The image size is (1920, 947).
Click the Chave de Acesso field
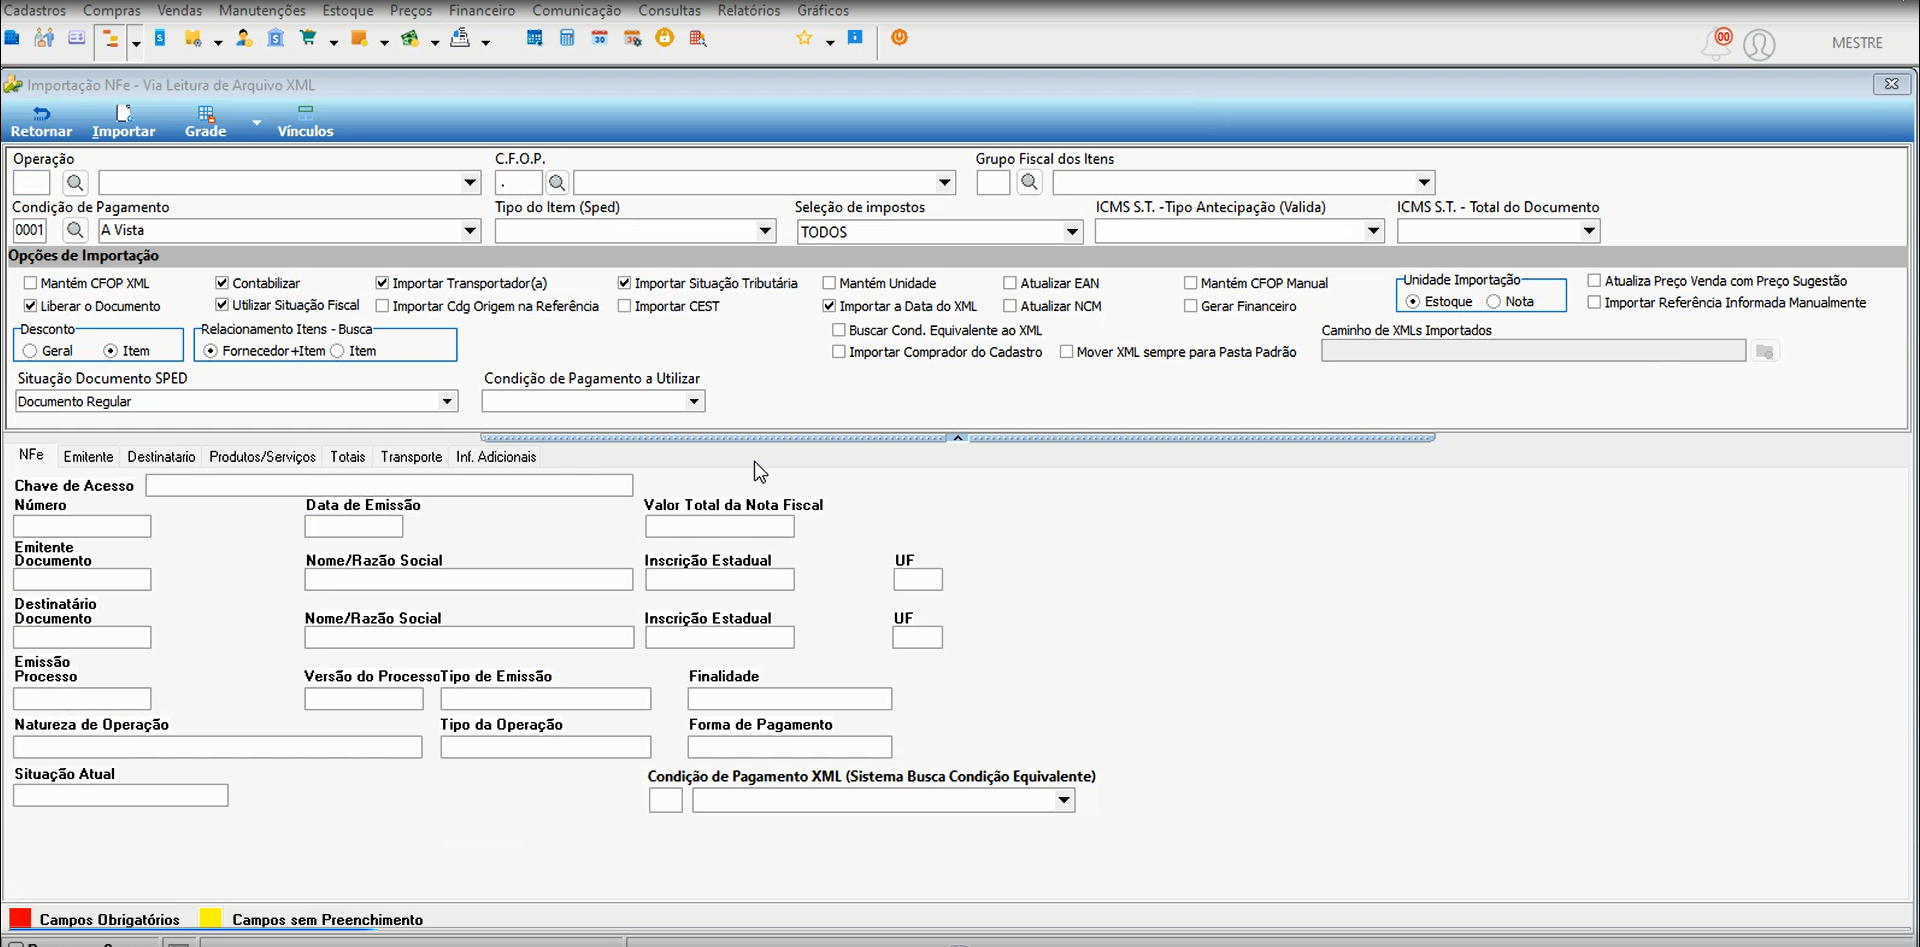[389, 485]
